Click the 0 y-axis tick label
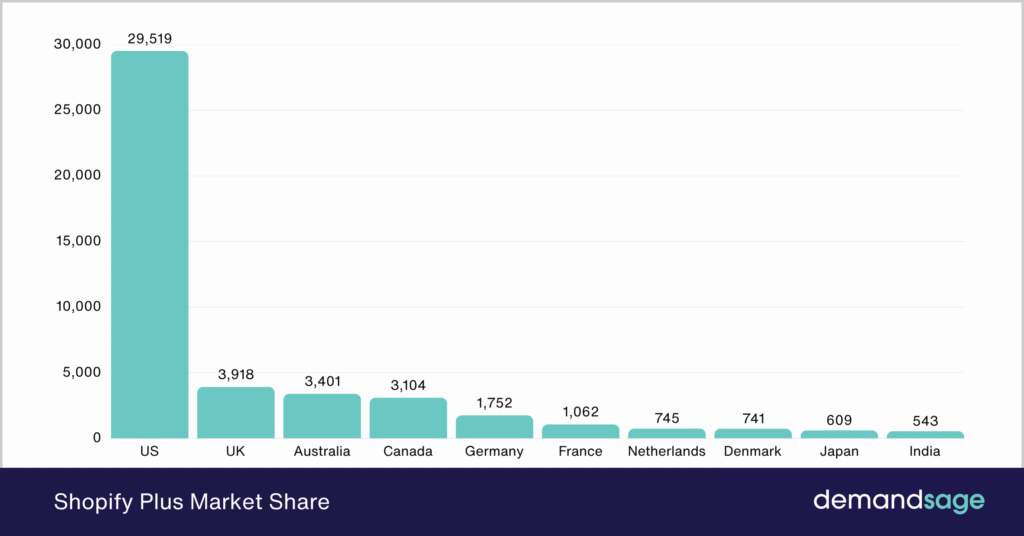 [x=97, y=438]
